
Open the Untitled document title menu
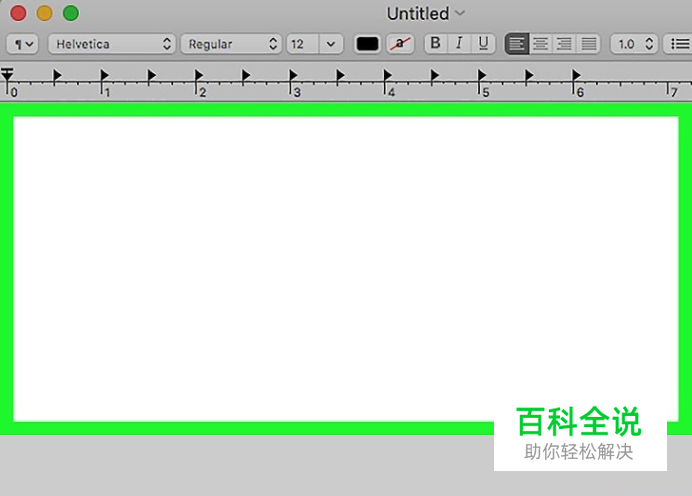[425, 14]
